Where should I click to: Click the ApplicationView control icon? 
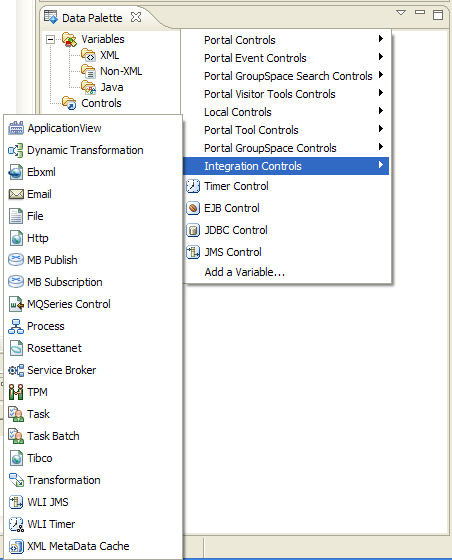[16, 128]
